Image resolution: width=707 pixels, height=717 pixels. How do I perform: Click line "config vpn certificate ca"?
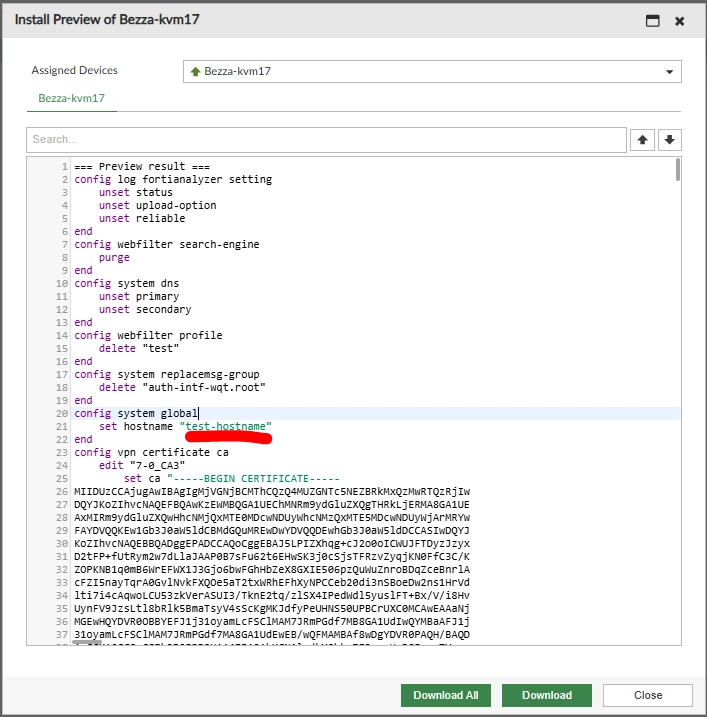click(151, 452)
